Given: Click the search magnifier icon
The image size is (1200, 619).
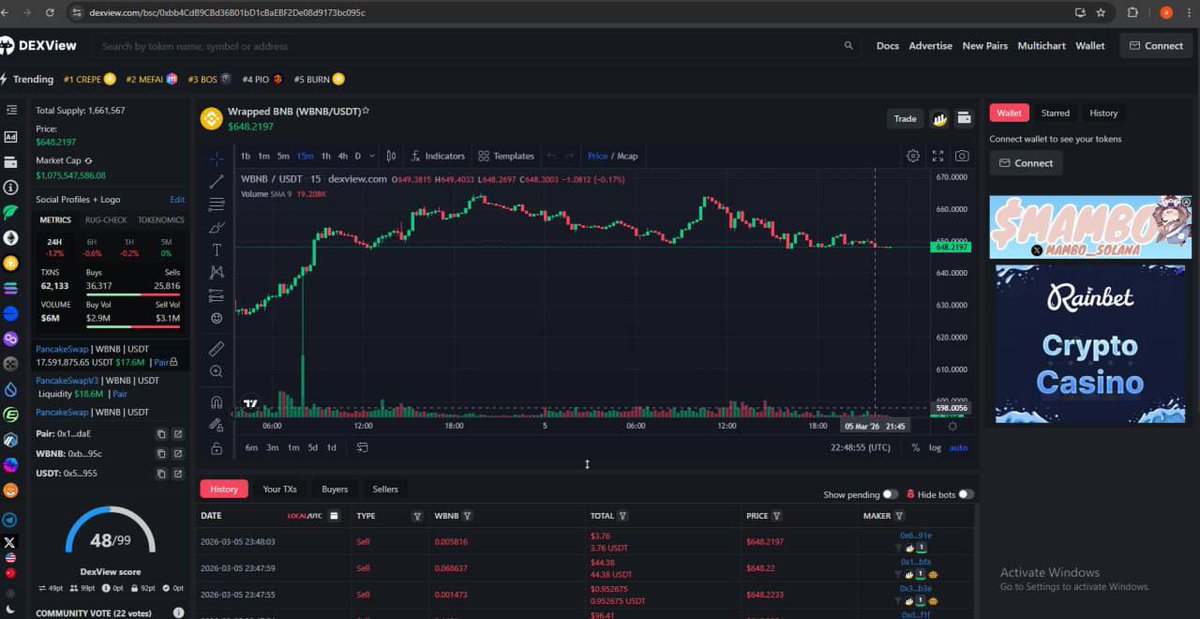Looking at the screenshot, I should click(x=848, y=46).
